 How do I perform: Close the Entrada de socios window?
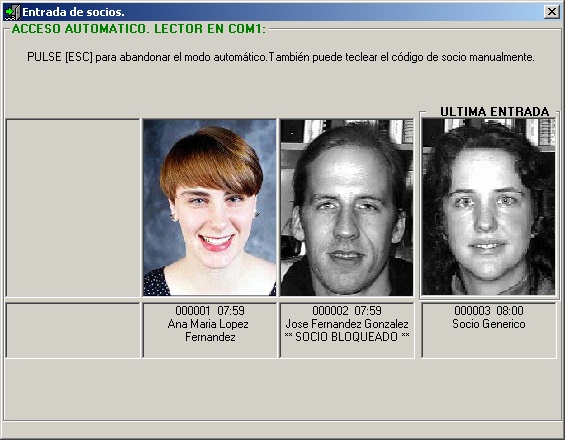click(551, 12)
